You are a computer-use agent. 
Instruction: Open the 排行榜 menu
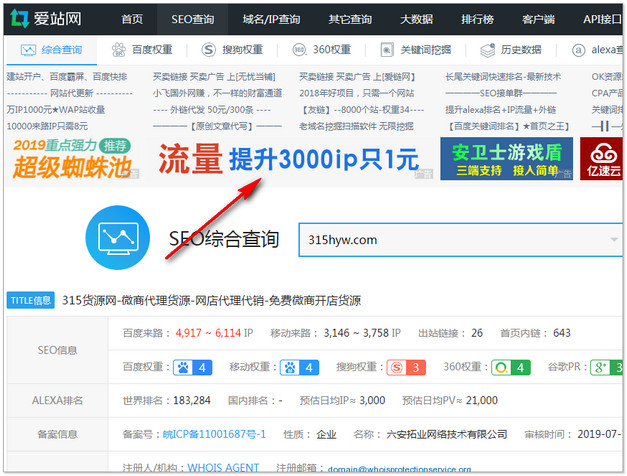tap(477, 19)
